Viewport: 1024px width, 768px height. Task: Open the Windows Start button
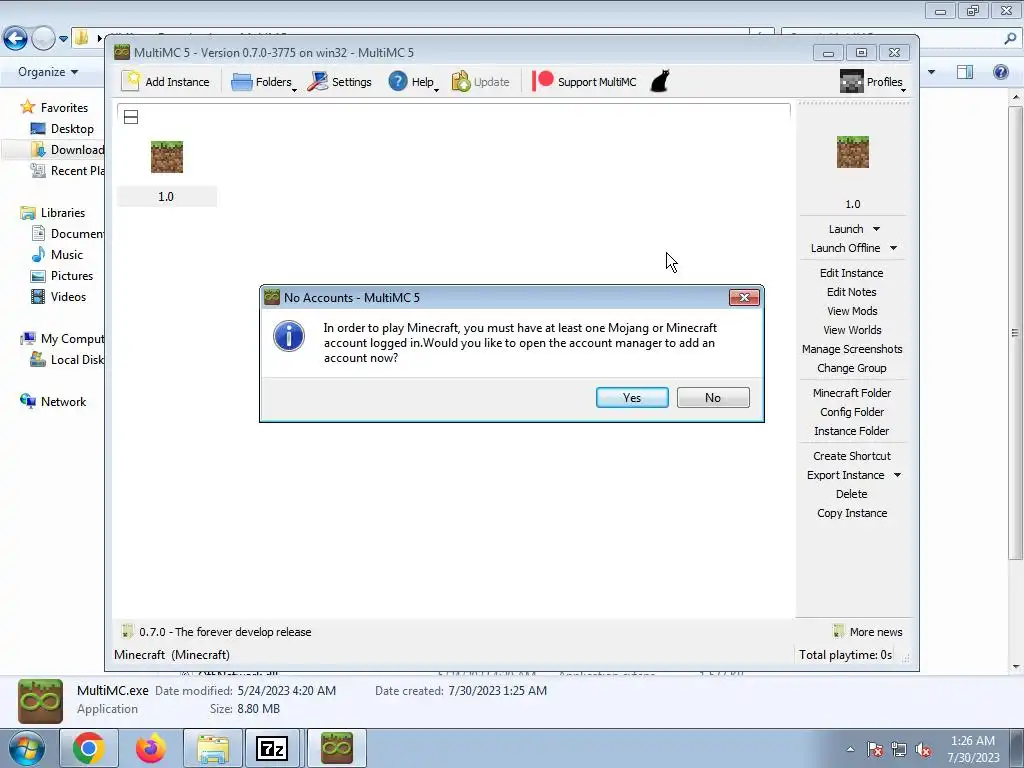25,748
